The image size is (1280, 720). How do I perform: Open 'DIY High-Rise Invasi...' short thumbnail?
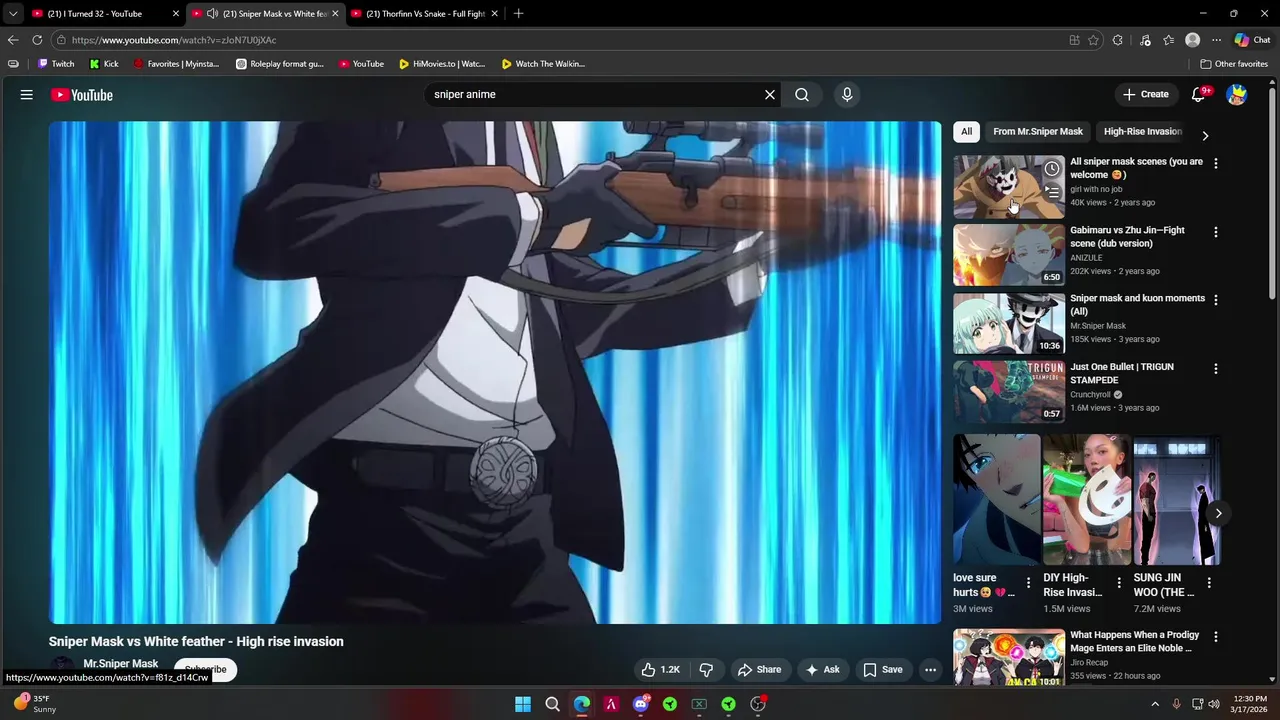pyautogui.click(x=1087, y=500)
